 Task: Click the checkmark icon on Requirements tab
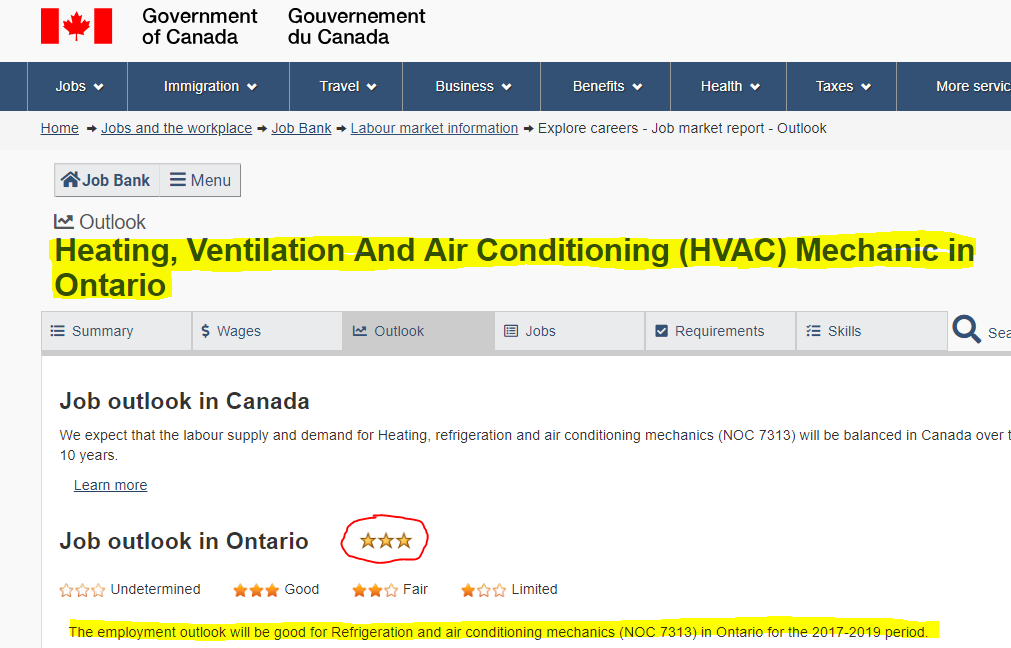click(x=661, y=331)
